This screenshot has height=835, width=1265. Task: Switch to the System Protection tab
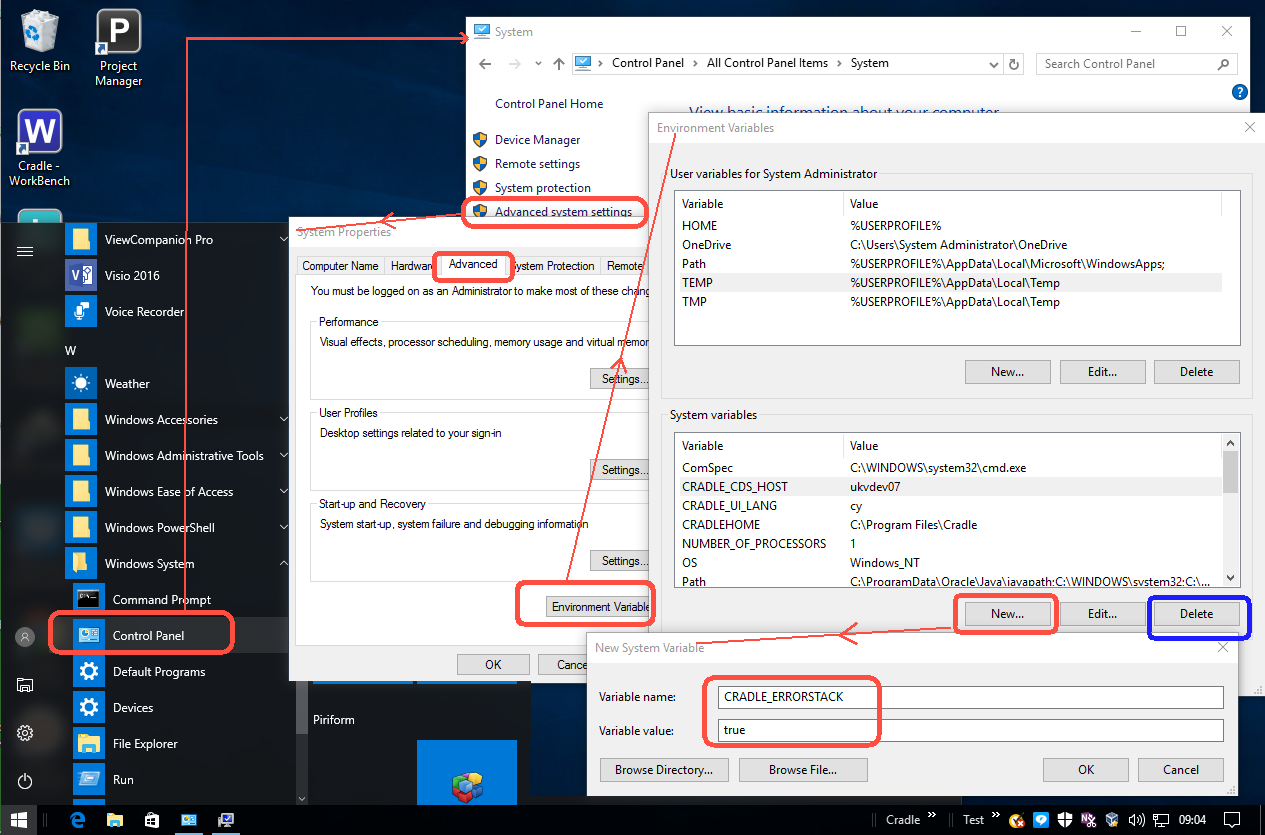point(553,266)
